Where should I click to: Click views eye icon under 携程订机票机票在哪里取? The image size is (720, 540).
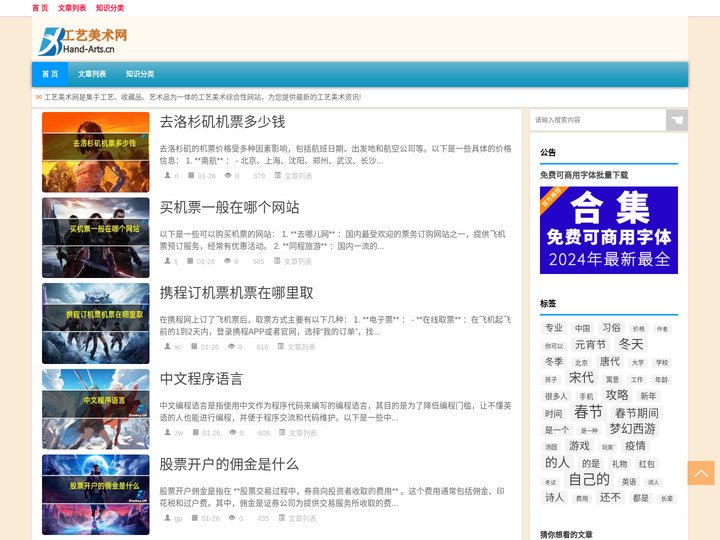[x=231, y=346]
